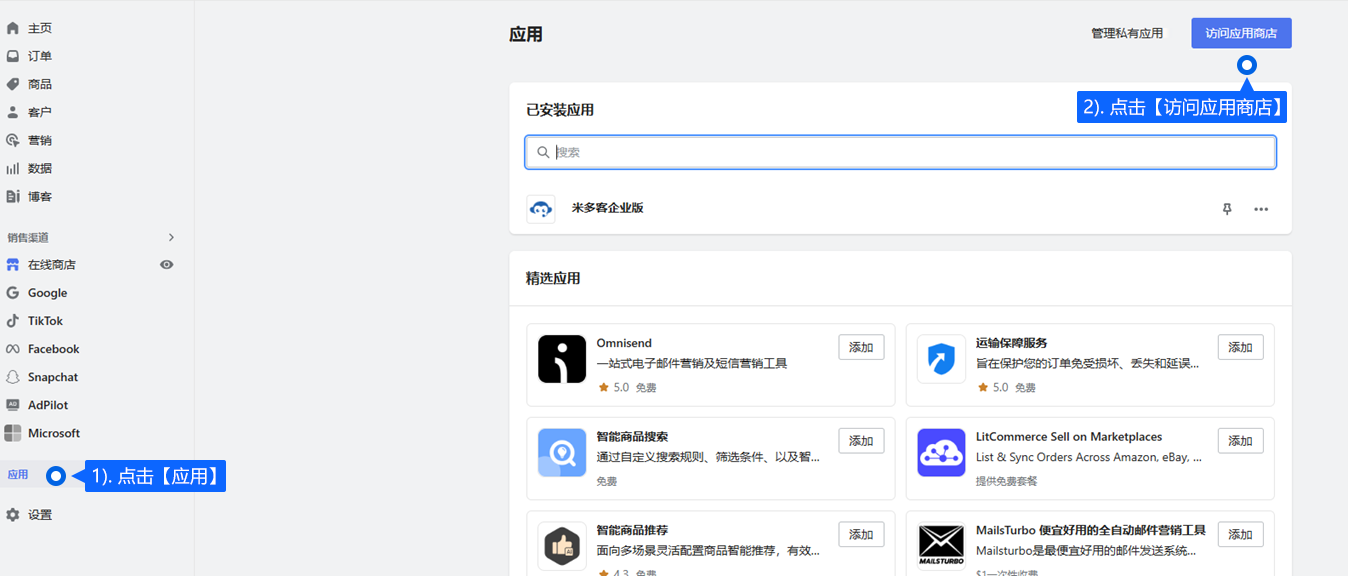This screenshot has width=1348, height=576.
Task: Pin the 米多客企业版 app
Action: (1227, 209)
